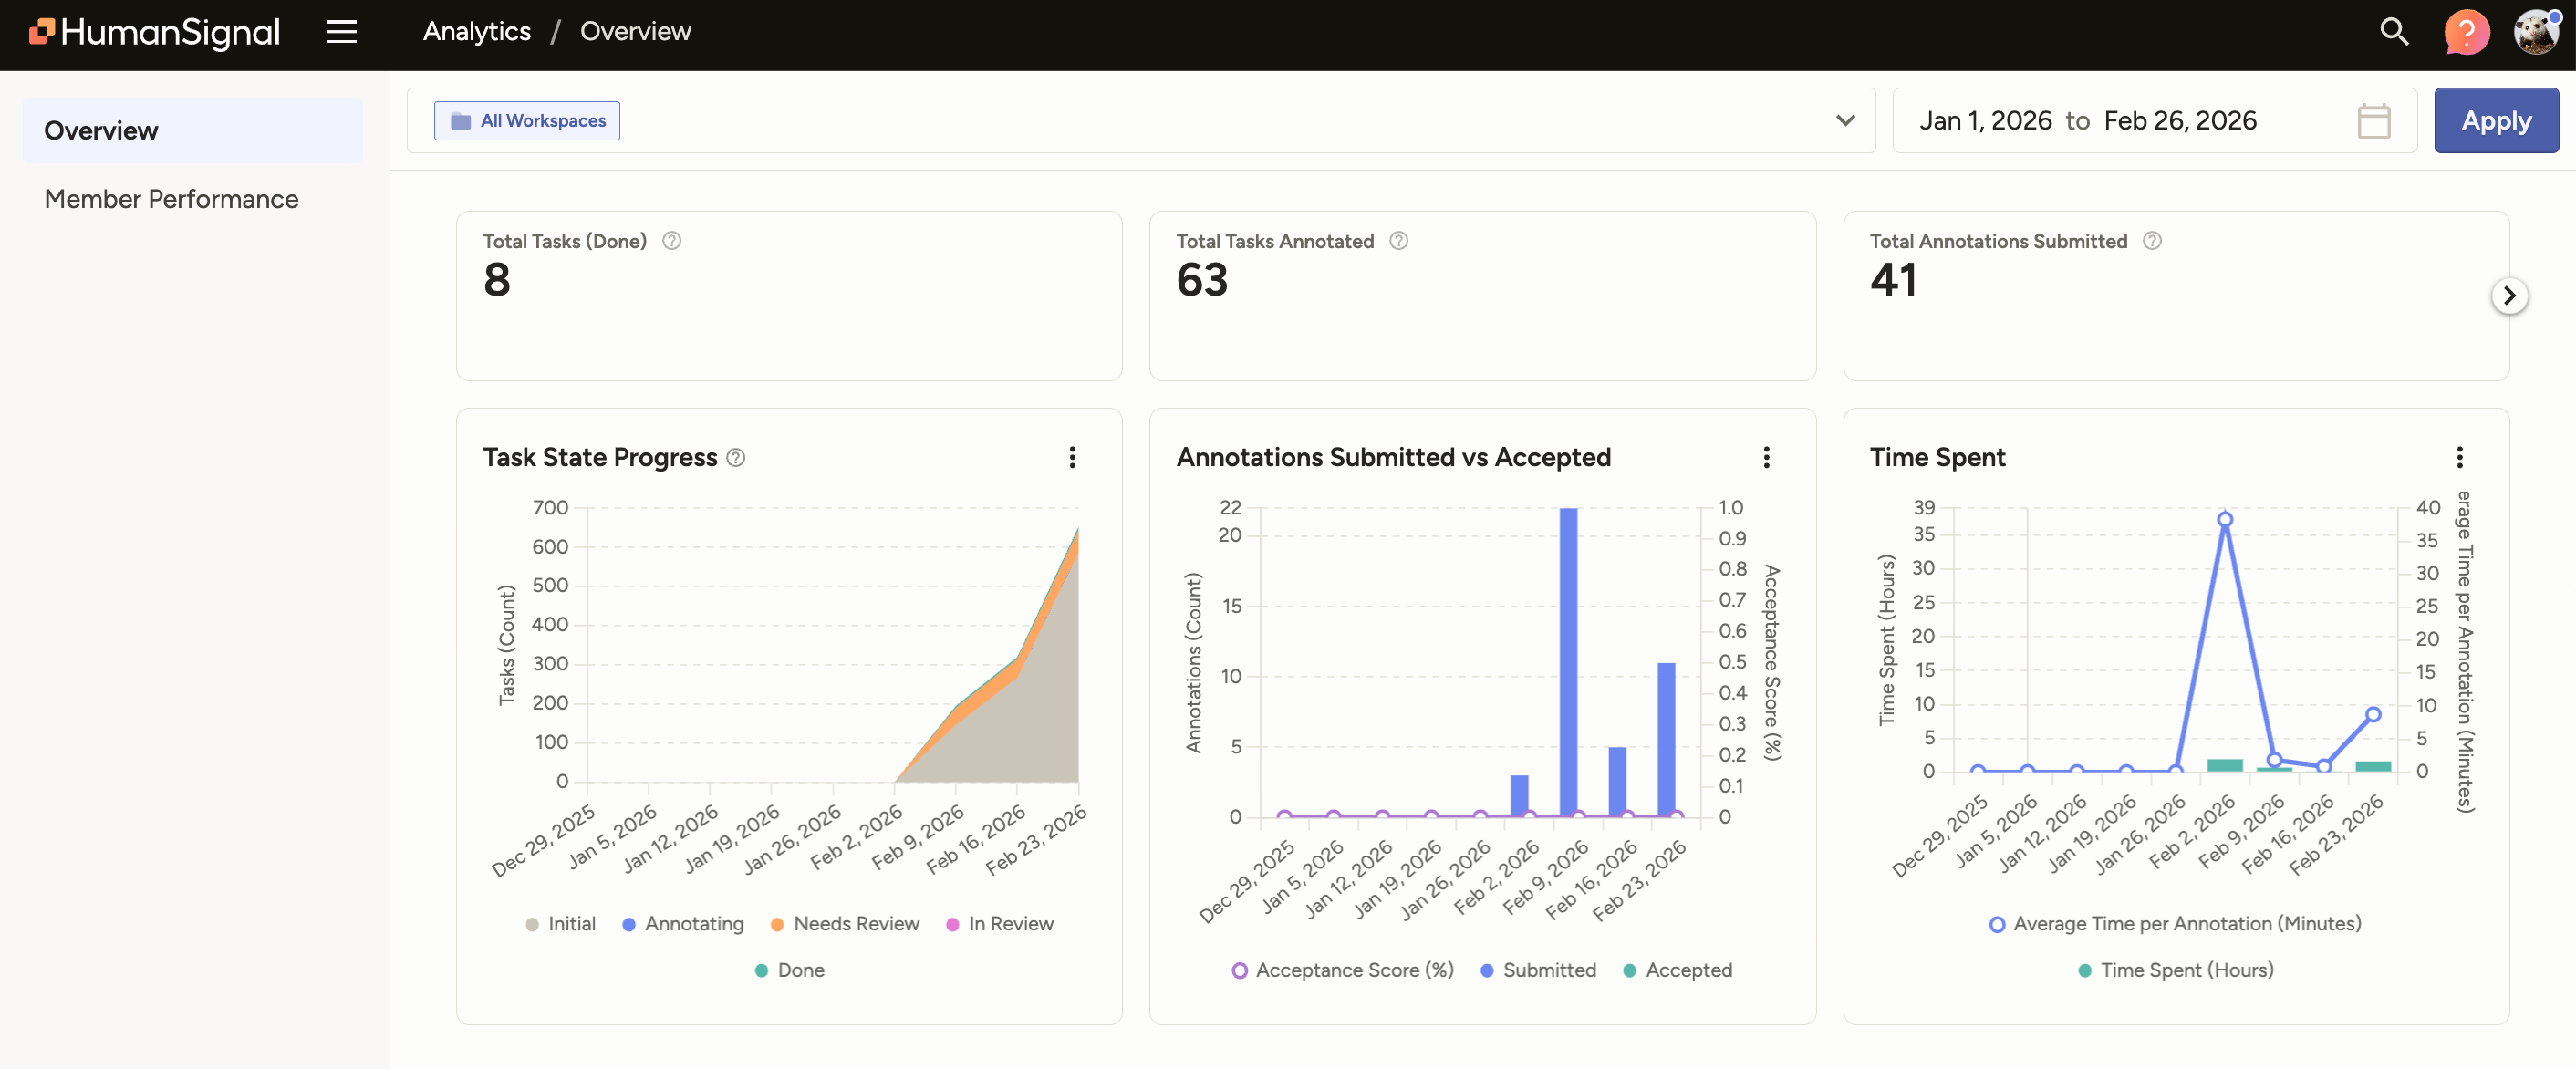Image resolution: width=2576 pixels, height=1069 pixels.
Task: Click the Apply button
Action: tap(2495, 121)
